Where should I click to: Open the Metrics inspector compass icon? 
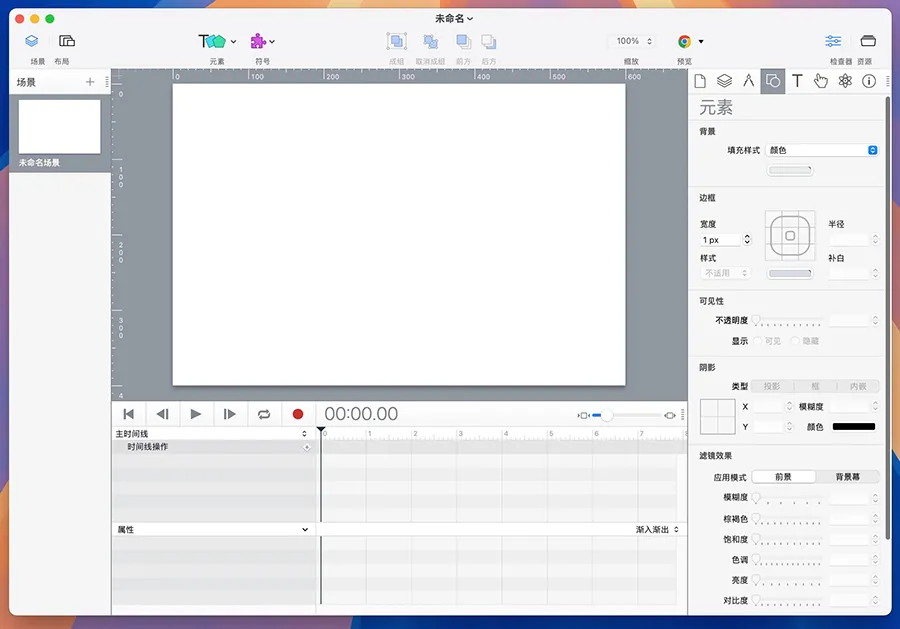click(748, 81)
